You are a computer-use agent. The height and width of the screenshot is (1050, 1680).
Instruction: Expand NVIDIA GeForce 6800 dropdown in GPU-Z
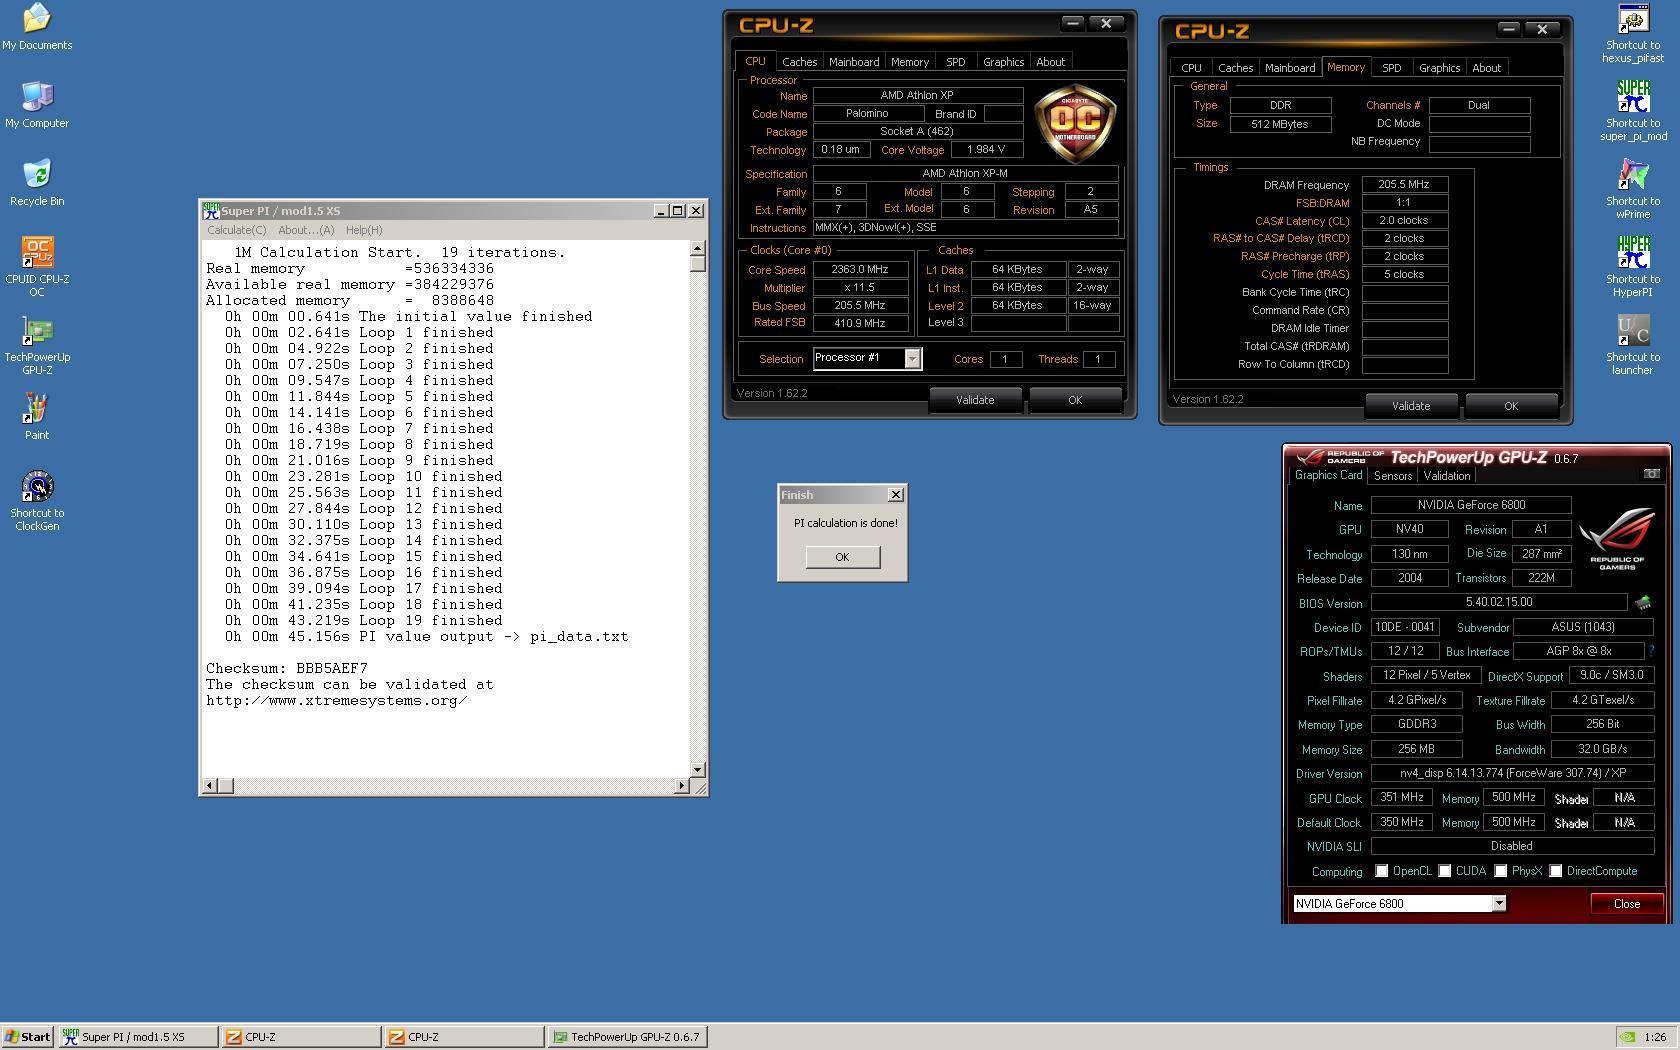click(1498, 903)
